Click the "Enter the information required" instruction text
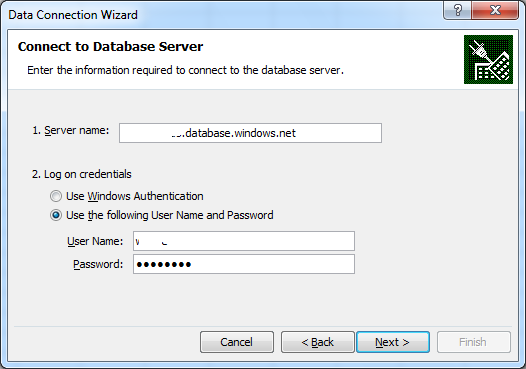 pos(186,70)
